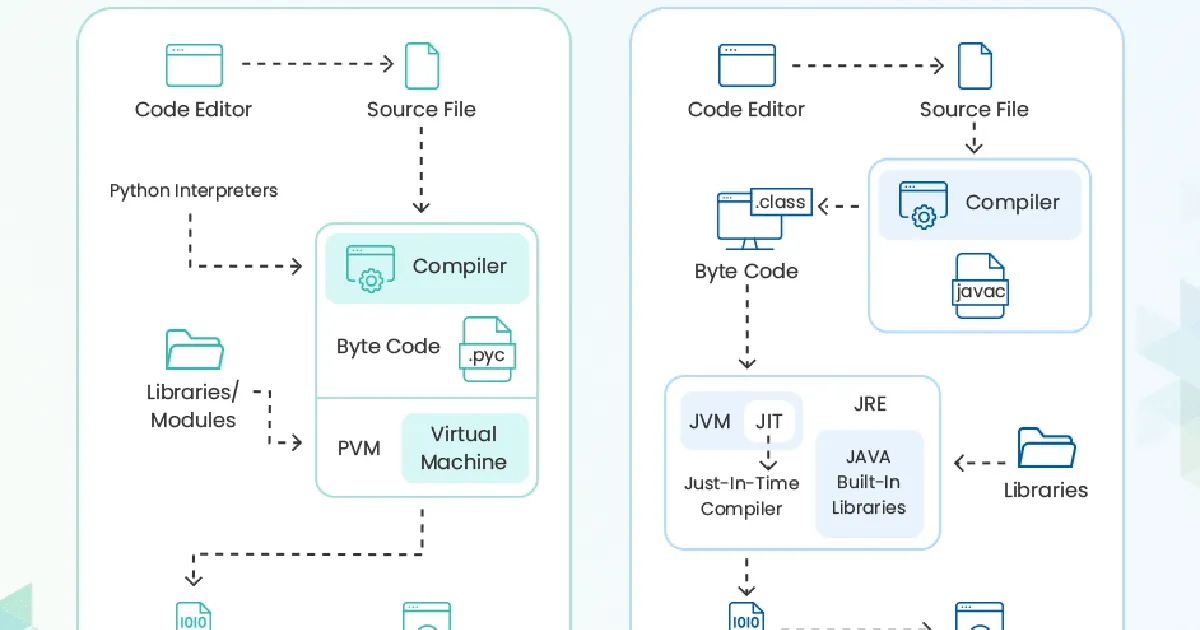Click the teal Source File document icon
The height and width of the screenshot is (630, 1200).
pyautogui.click(x=422, y=66)
